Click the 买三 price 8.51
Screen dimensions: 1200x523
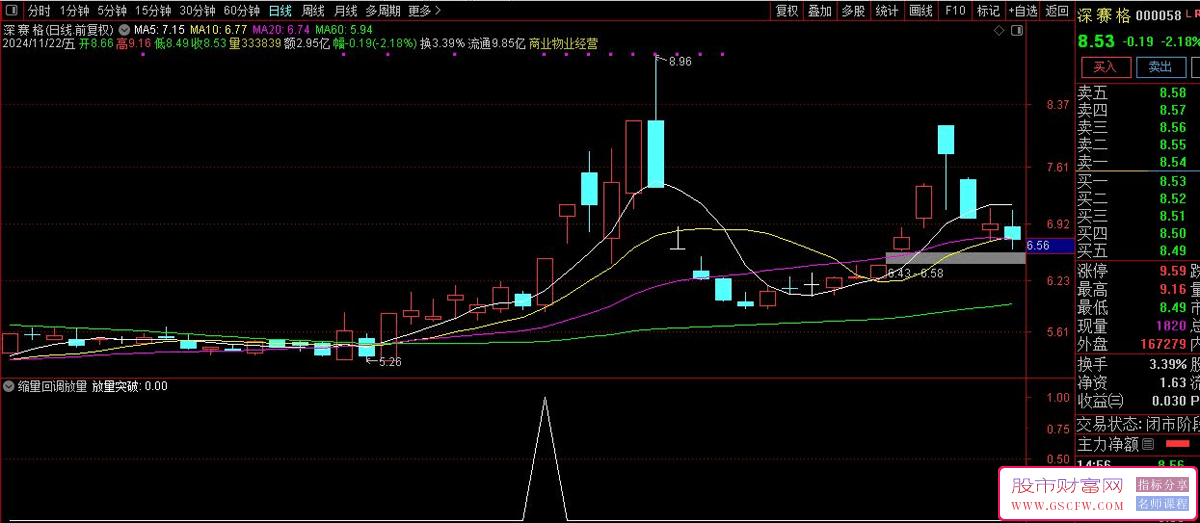pyautogui.click(x=1172, y=215)
